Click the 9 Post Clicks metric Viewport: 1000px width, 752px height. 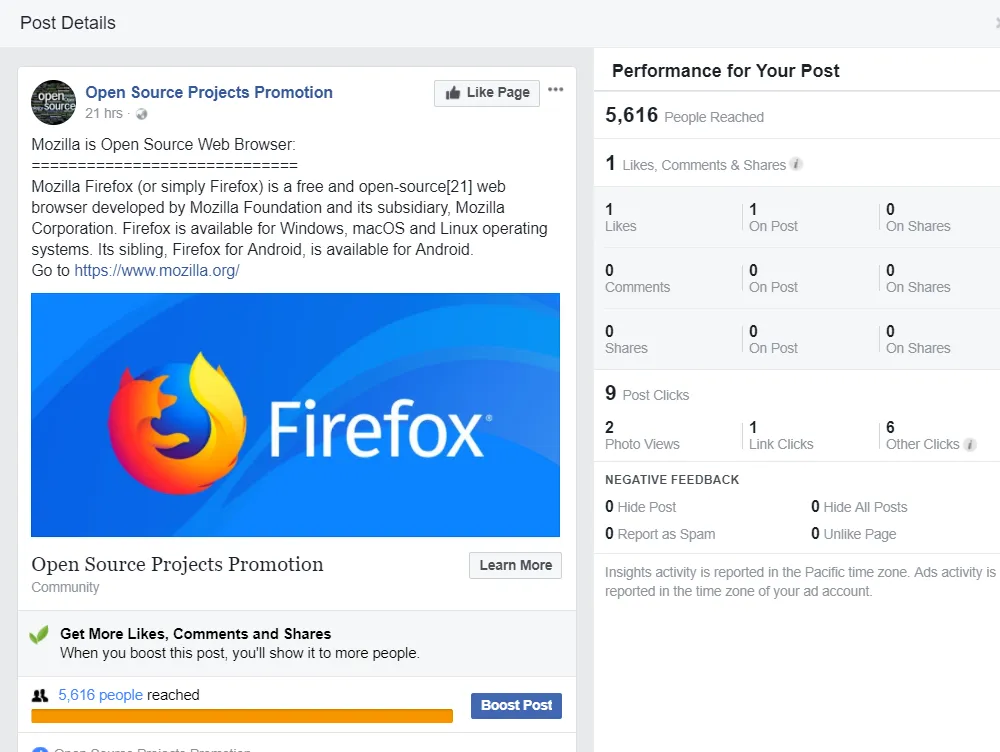647,394
